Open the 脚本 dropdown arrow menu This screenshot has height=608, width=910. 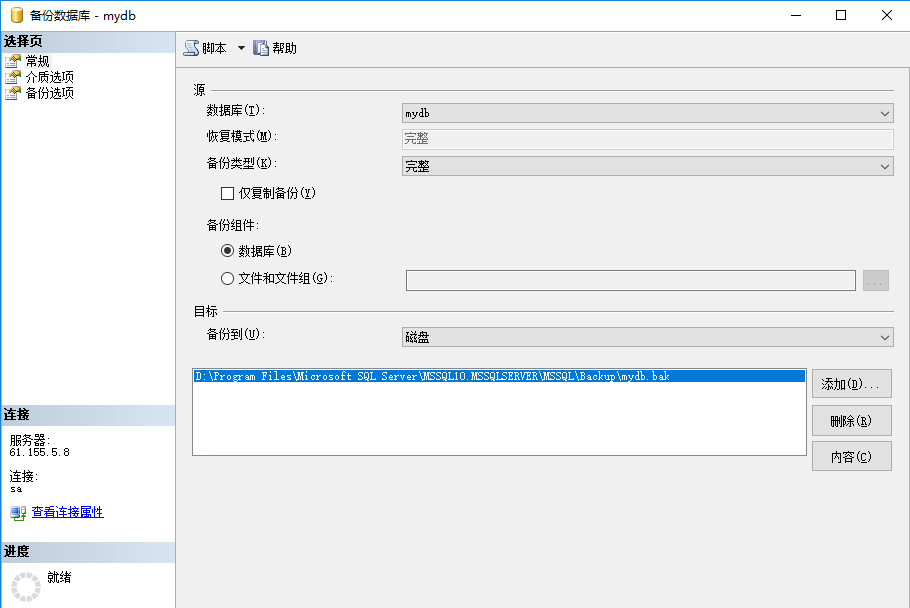241,48
